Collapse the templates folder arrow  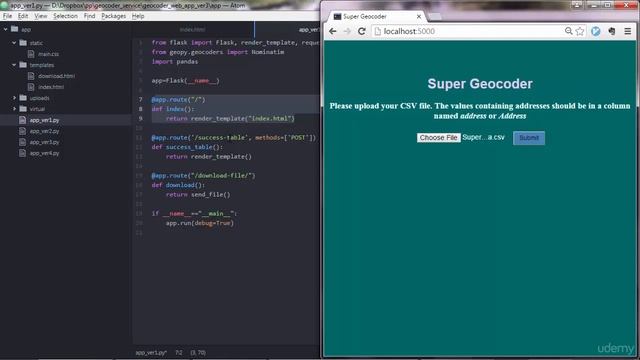click(14, 64)
